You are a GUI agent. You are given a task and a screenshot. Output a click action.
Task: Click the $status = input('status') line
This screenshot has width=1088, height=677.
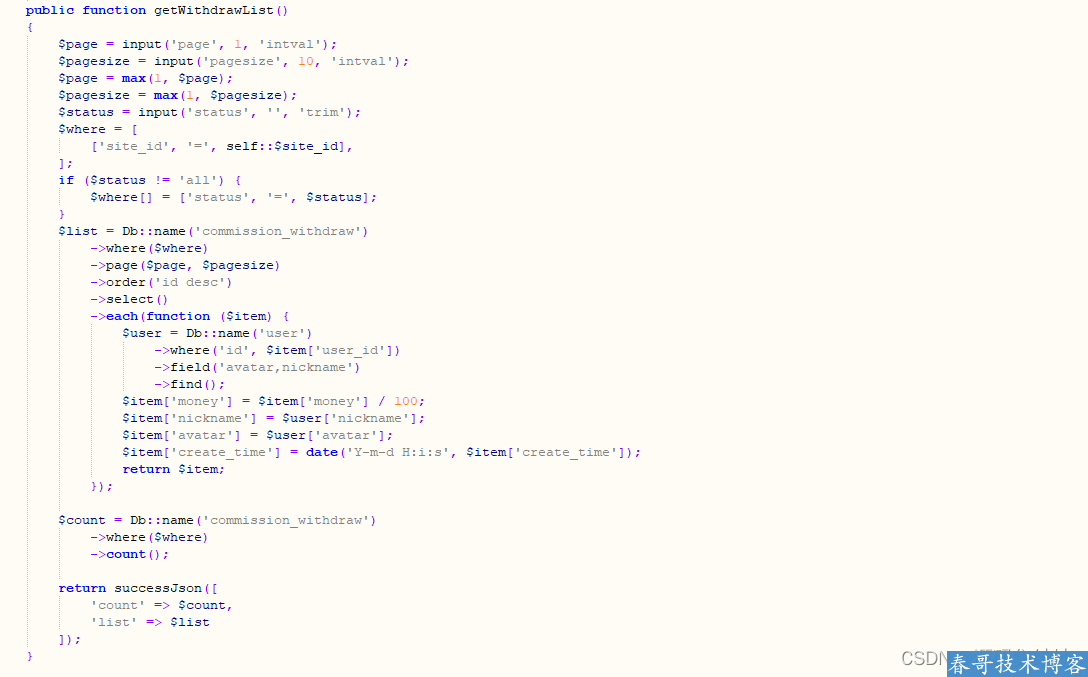pos(210,112)
